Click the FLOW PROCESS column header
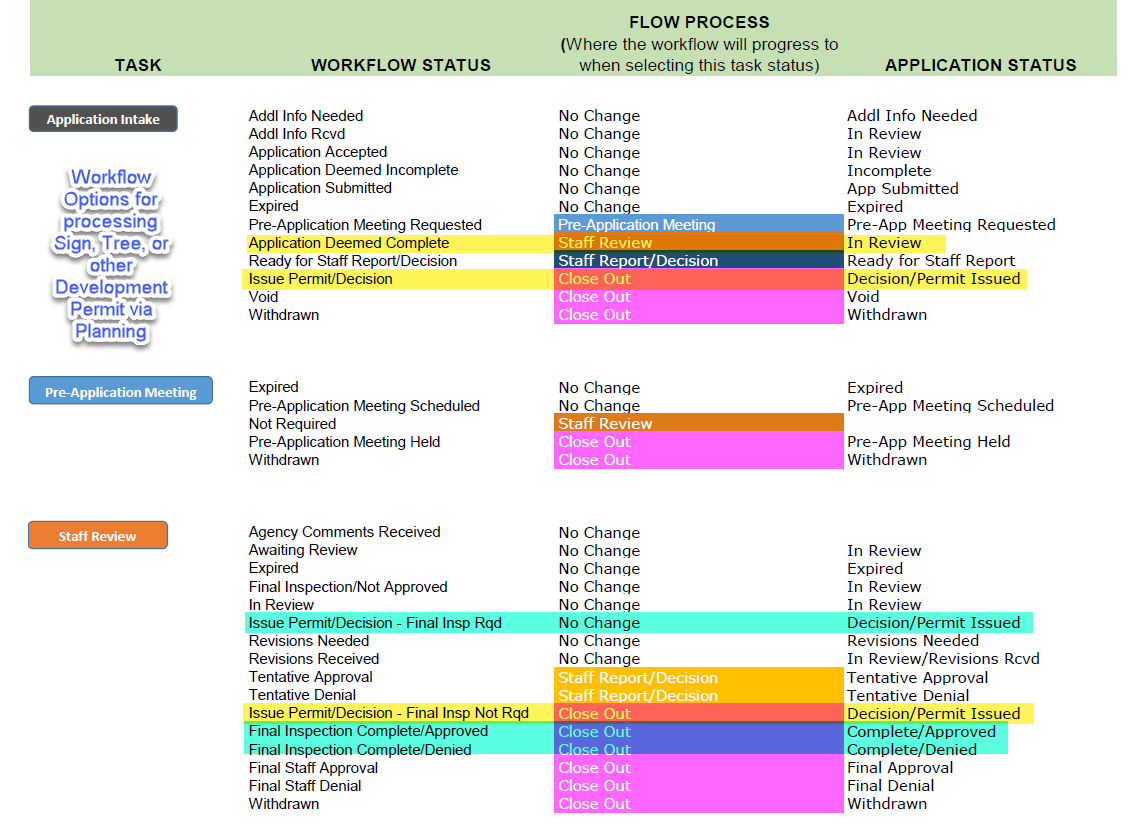The image size is (1145, 829). point(699,23)
